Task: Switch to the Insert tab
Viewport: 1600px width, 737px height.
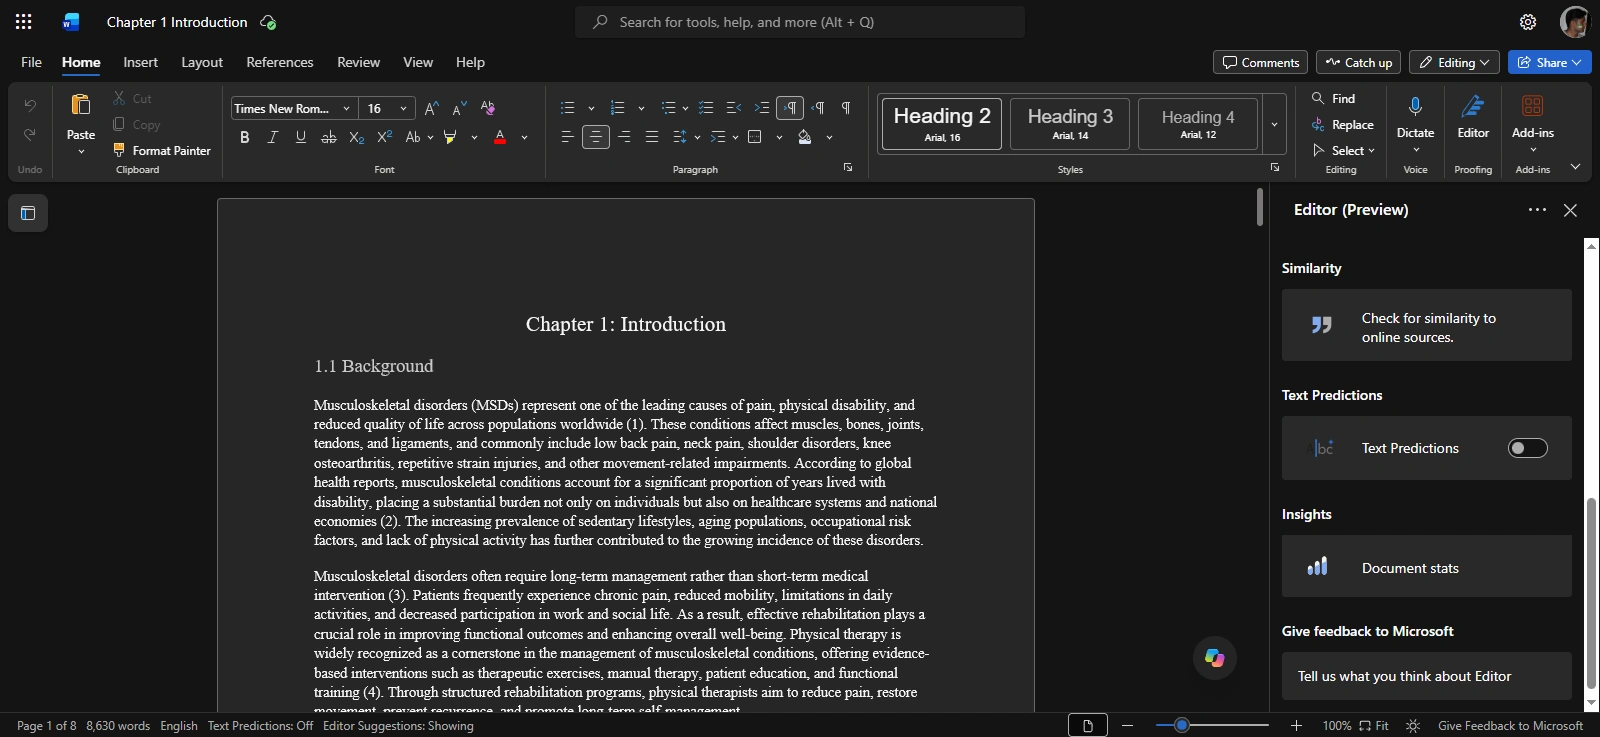Action: pyautogui.click(x=141, y=62)
